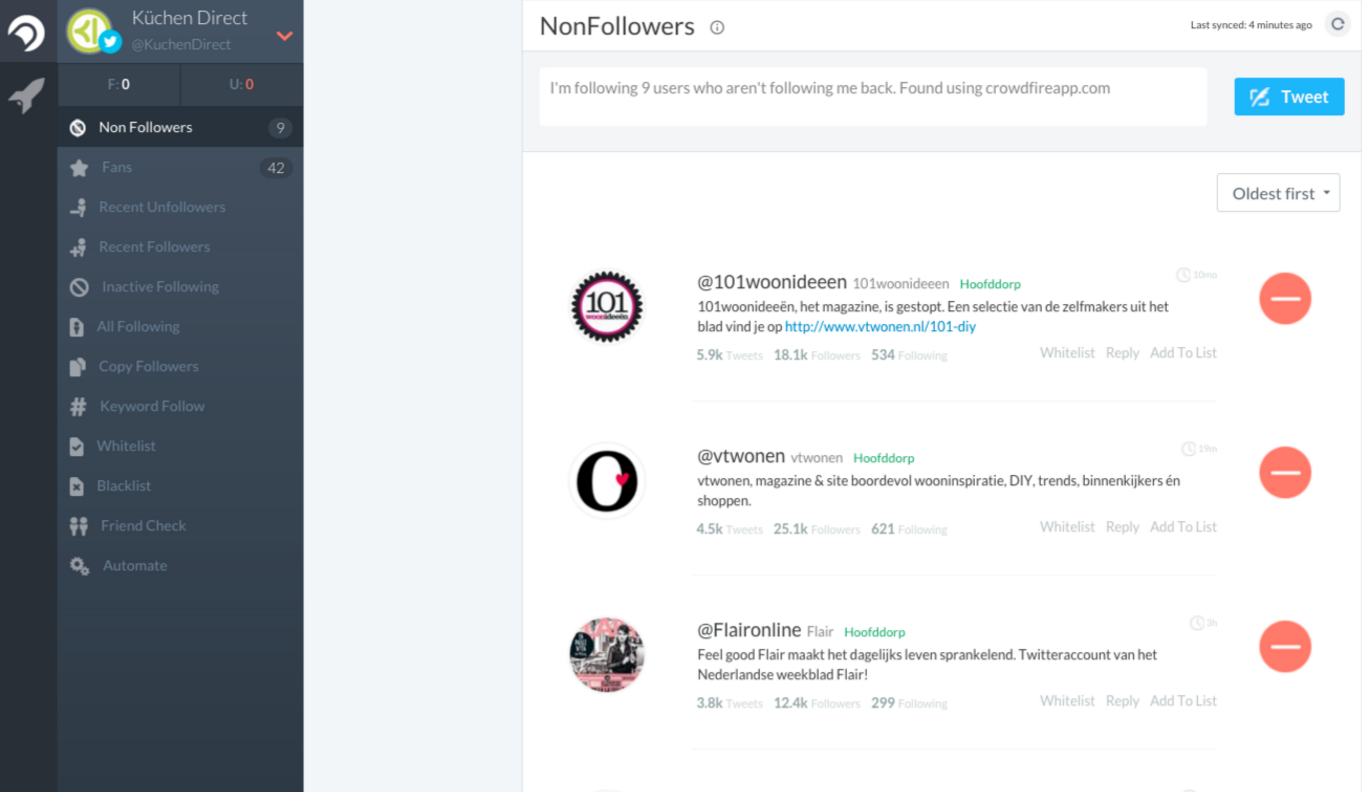The image size is (1362, 792).
Task: Reply to @Flaironline
Action: click(x=1122, y=701)
